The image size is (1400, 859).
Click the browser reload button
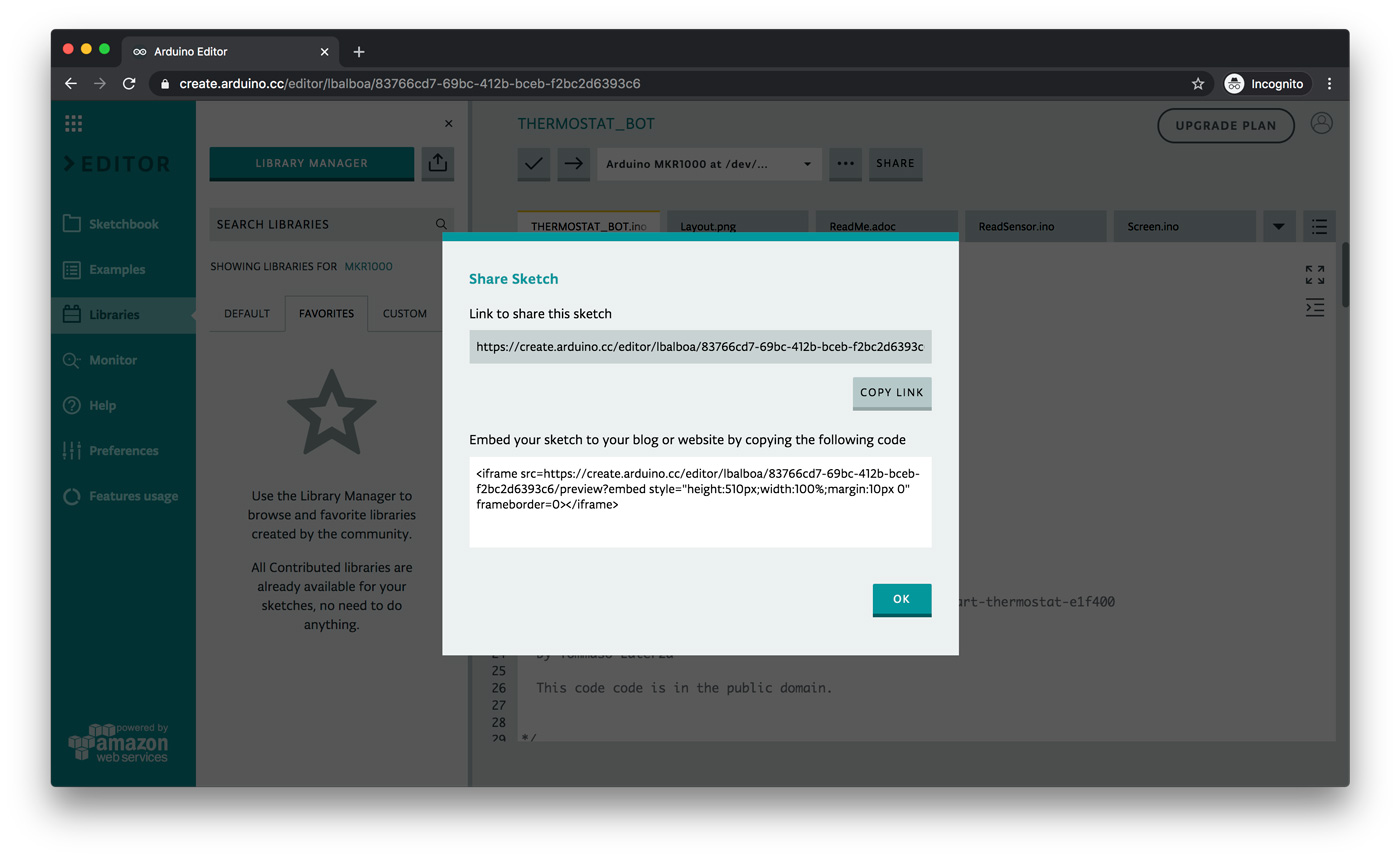point(129,84)
